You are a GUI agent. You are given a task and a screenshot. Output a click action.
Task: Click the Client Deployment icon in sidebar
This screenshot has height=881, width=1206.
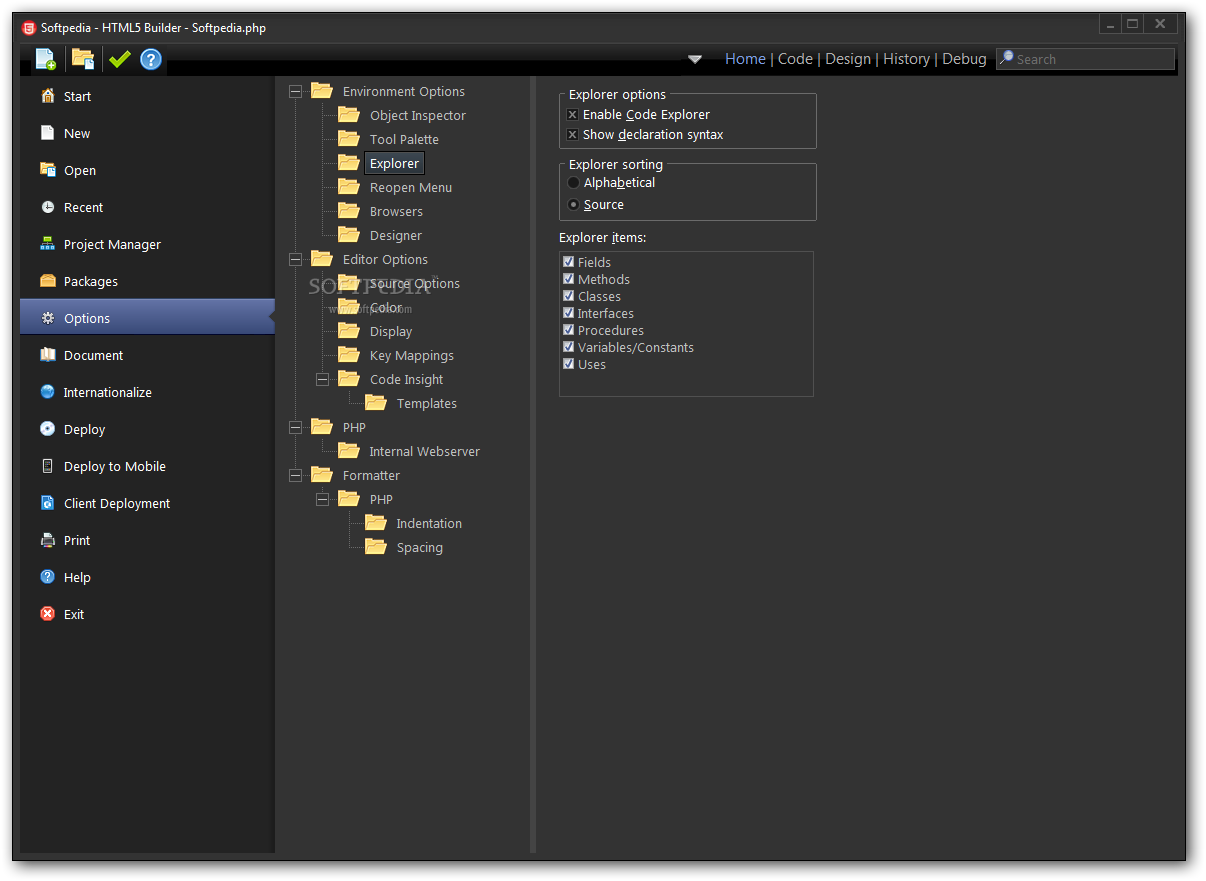pos(47,503)
